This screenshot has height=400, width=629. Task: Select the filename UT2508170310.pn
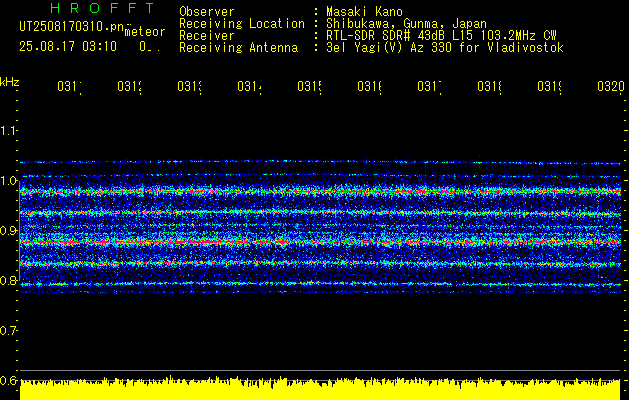pyautogui.click(x=72, y=27)
